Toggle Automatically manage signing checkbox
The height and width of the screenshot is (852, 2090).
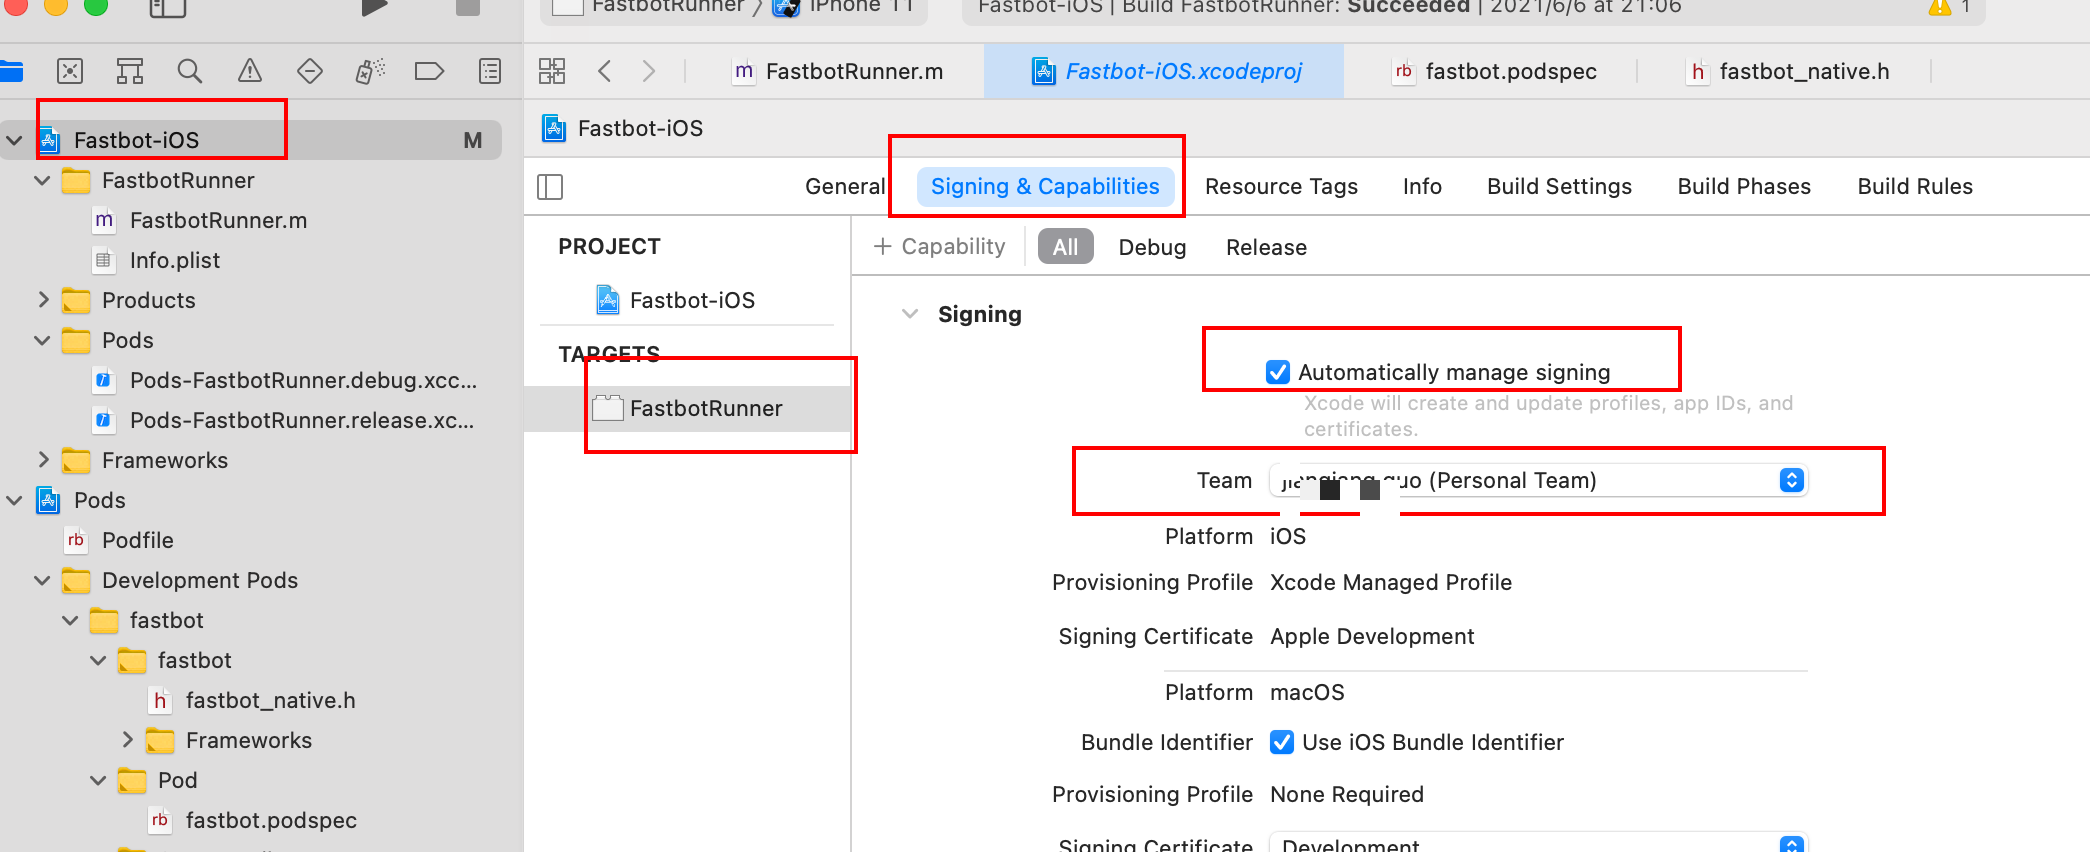1278,372
